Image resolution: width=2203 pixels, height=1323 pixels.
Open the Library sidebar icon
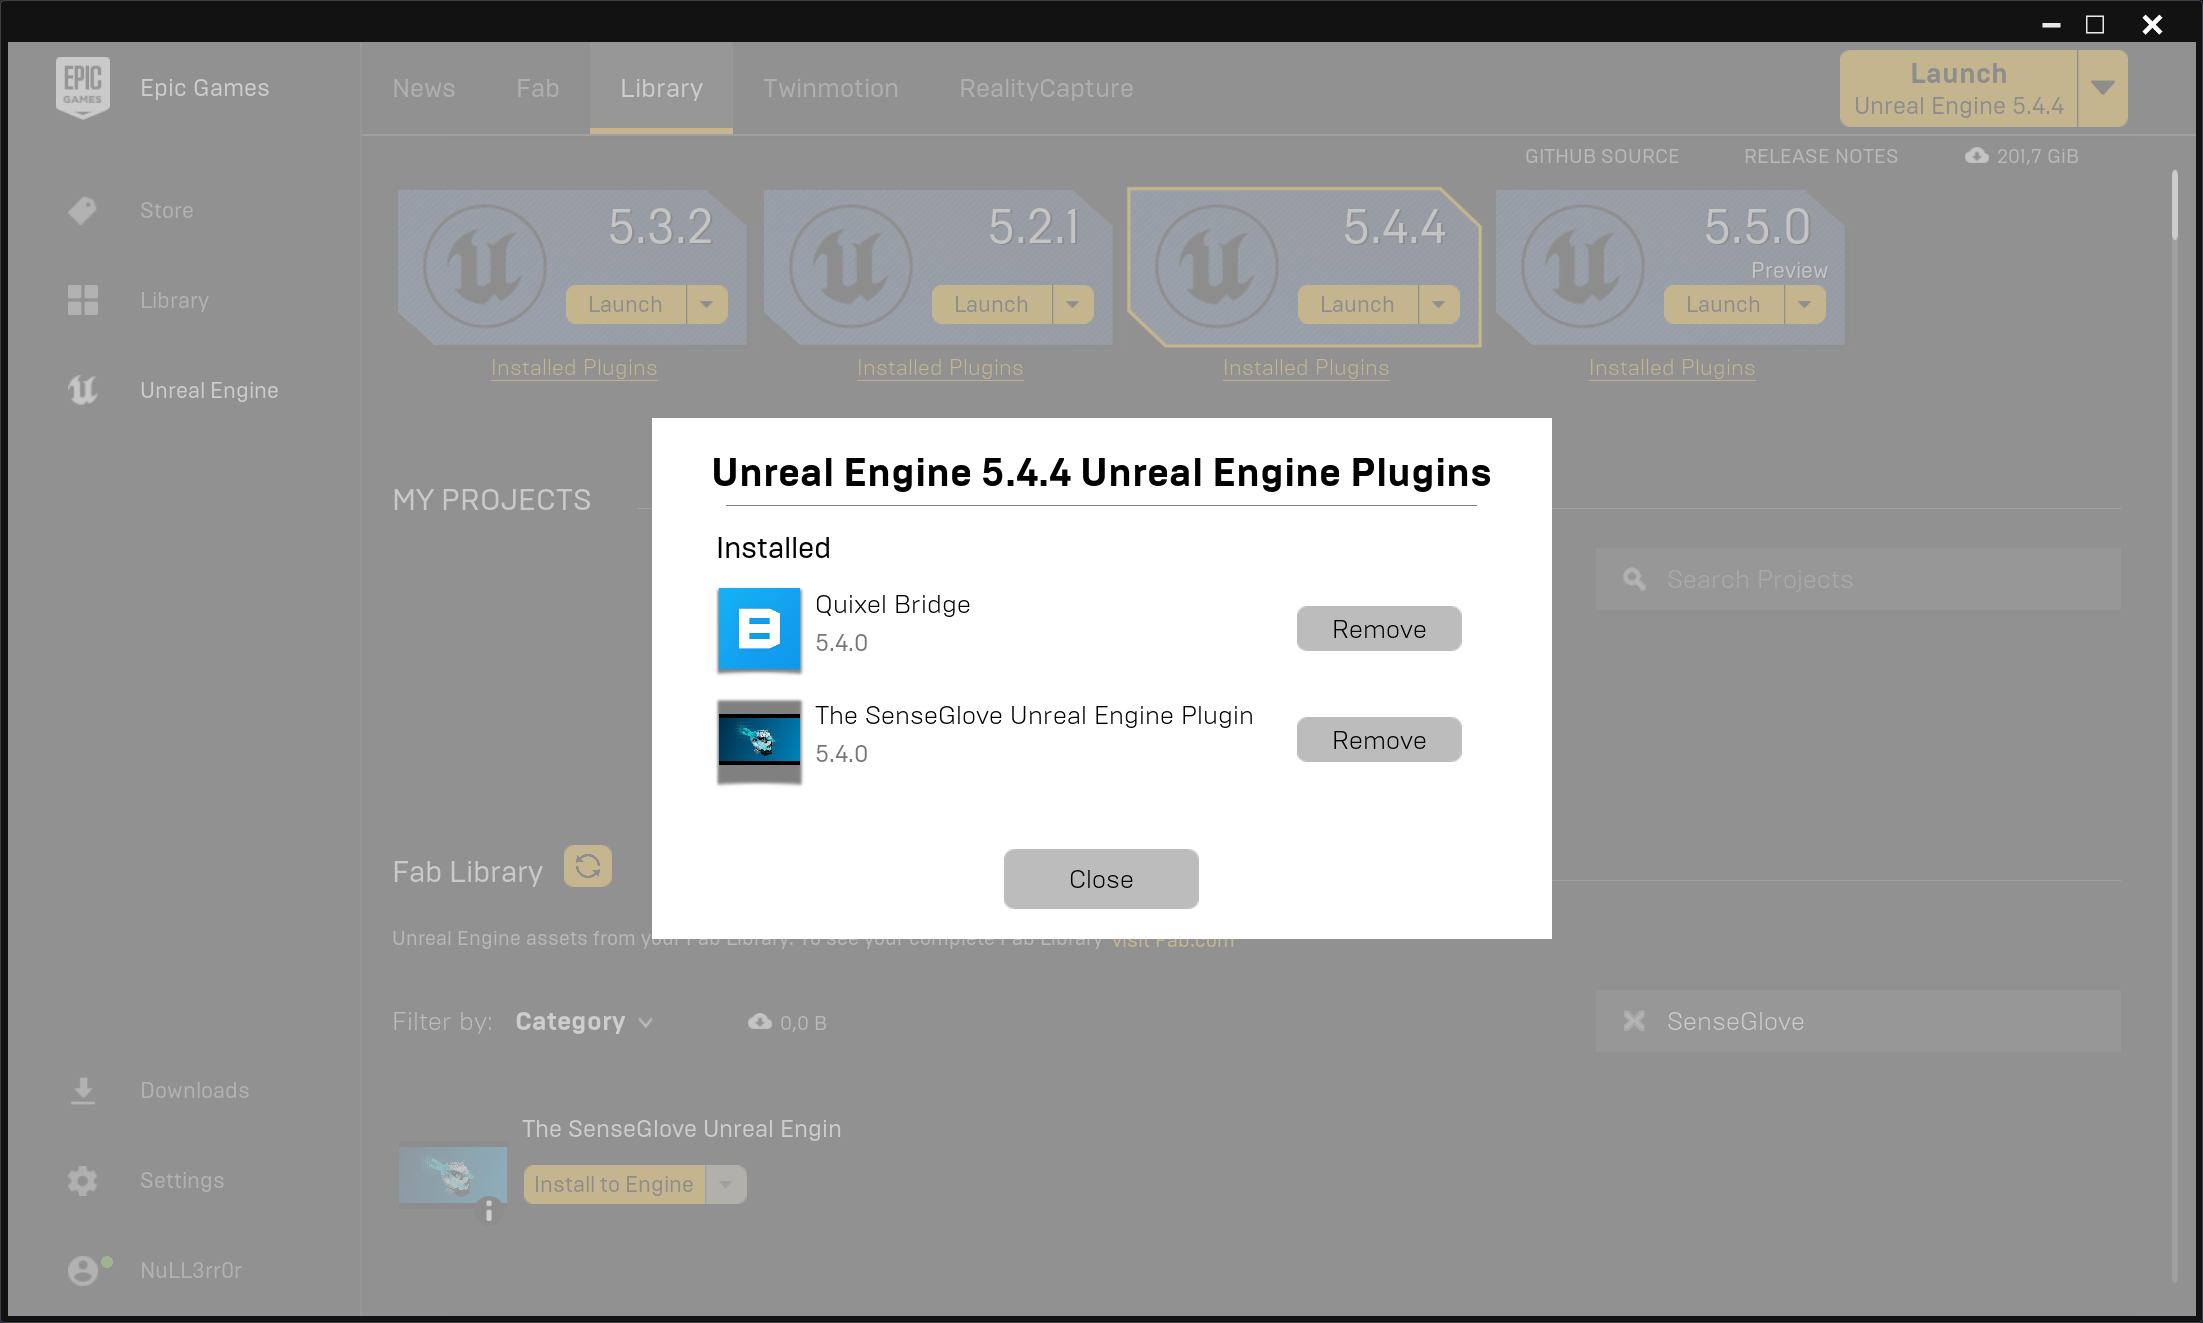[83, 299]
